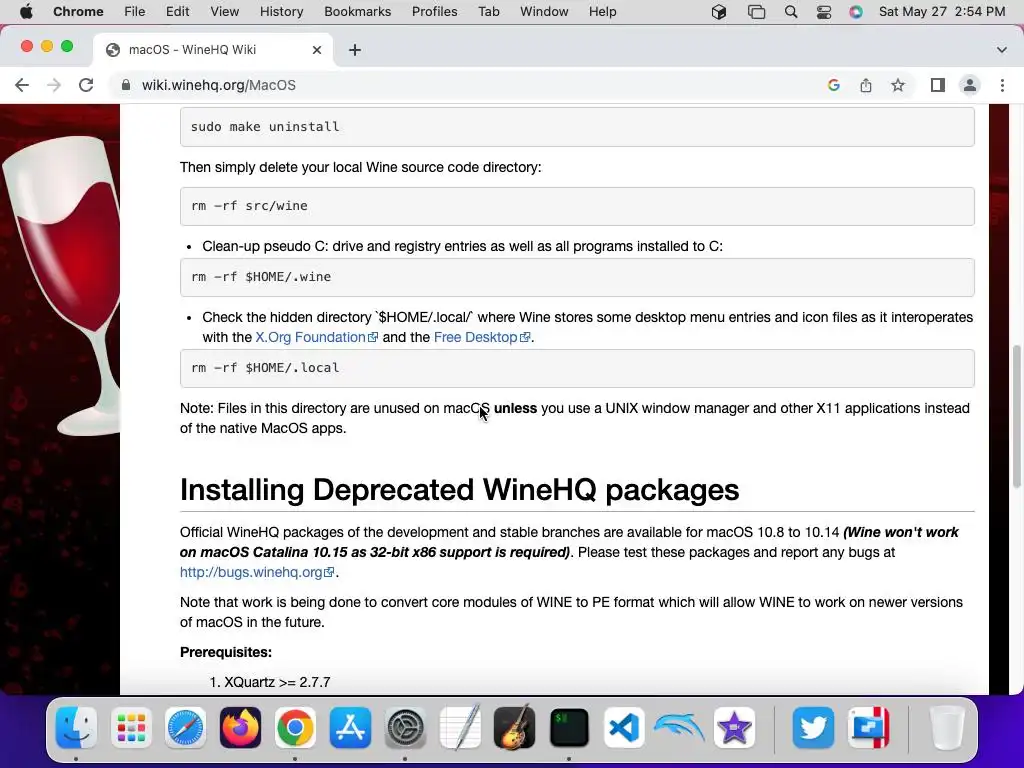Click the stacked windows menu bar icon
This screenshot has height=768, width=1024.
click(x=756, y=12)
